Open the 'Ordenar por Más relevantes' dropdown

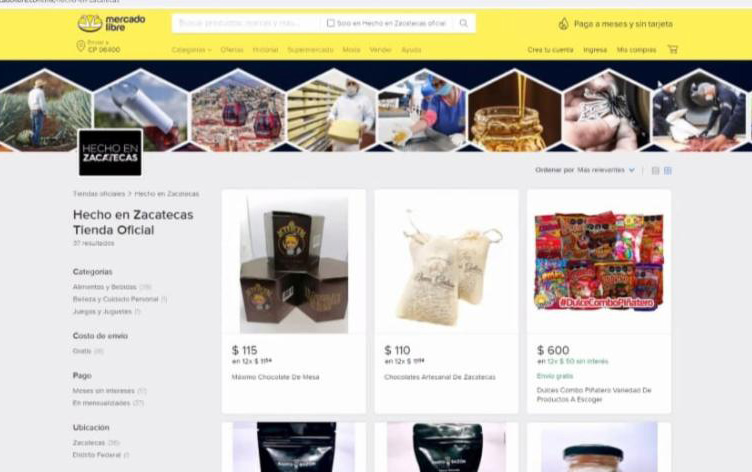[585, 170]
